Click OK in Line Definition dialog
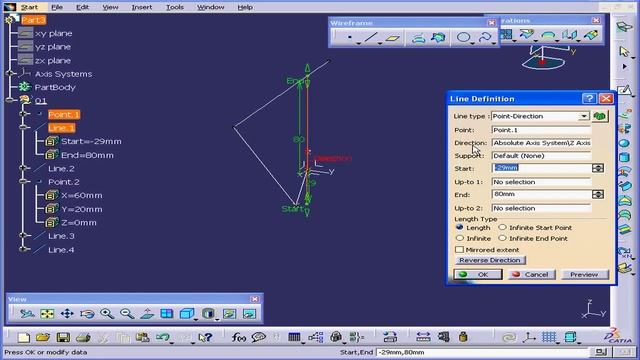The image size is (640, 360). coord(478,275)
